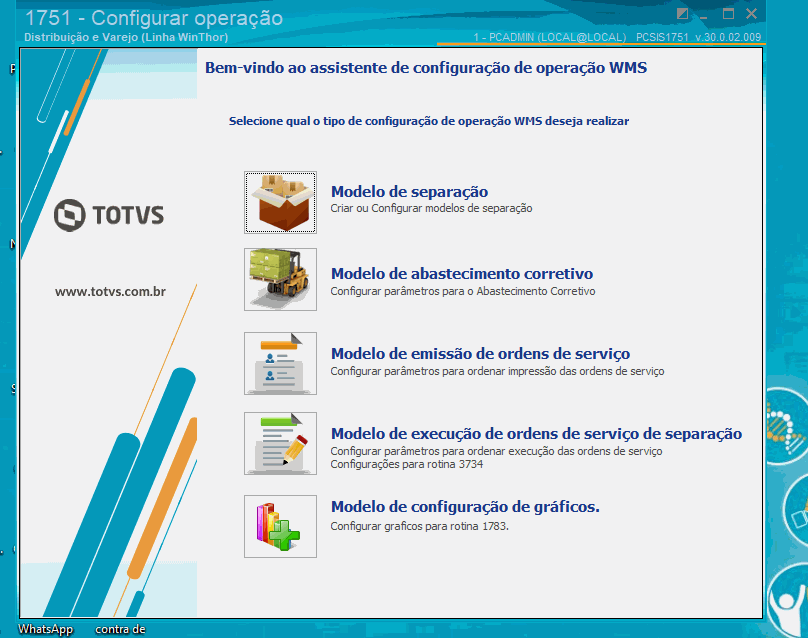Open the forklift Abastecimento Corretivo icon
The height and width of the screenshot is (638, 808).
point(280,279)
